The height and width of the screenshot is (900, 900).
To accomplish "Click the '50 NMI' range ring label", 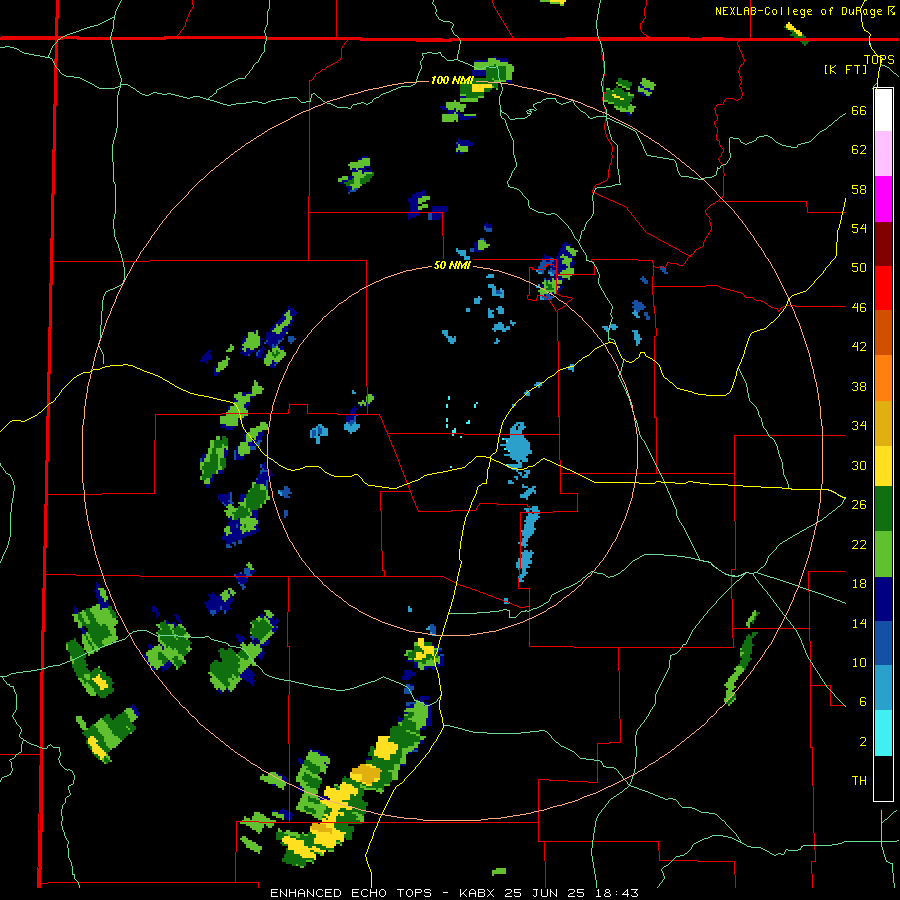I will tap(452, 265).
